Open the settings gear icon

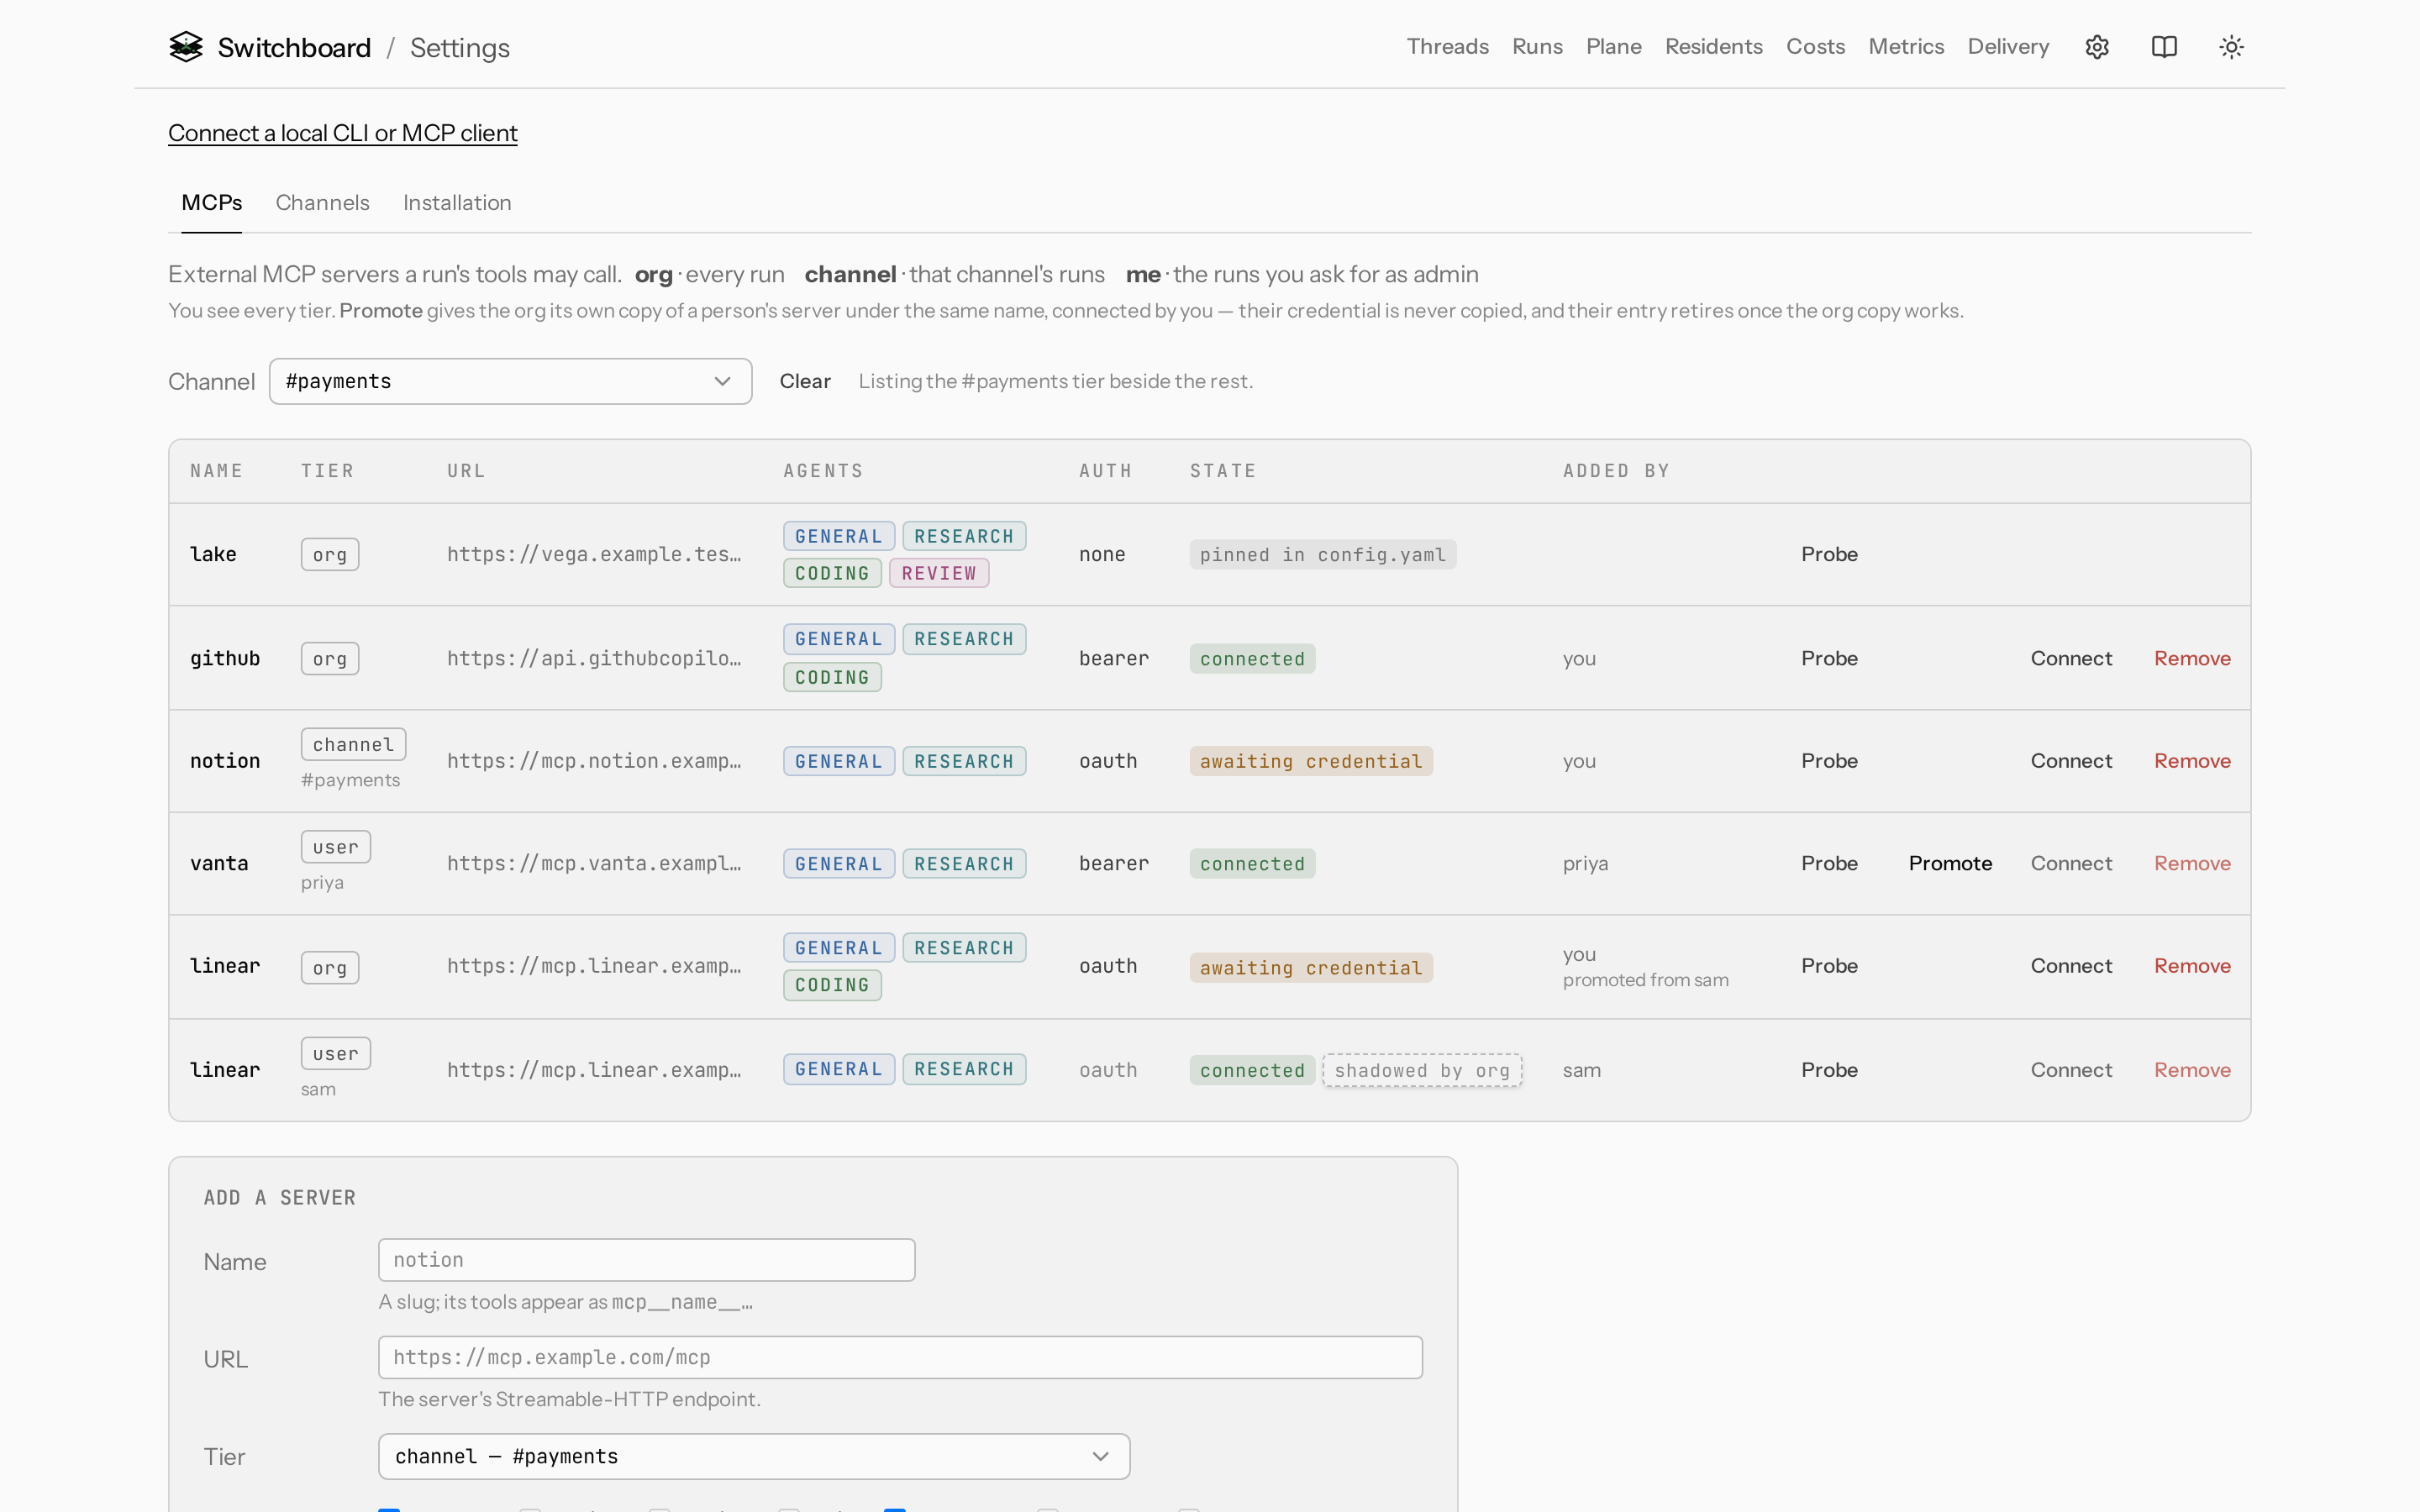[x=2097, y=47]
